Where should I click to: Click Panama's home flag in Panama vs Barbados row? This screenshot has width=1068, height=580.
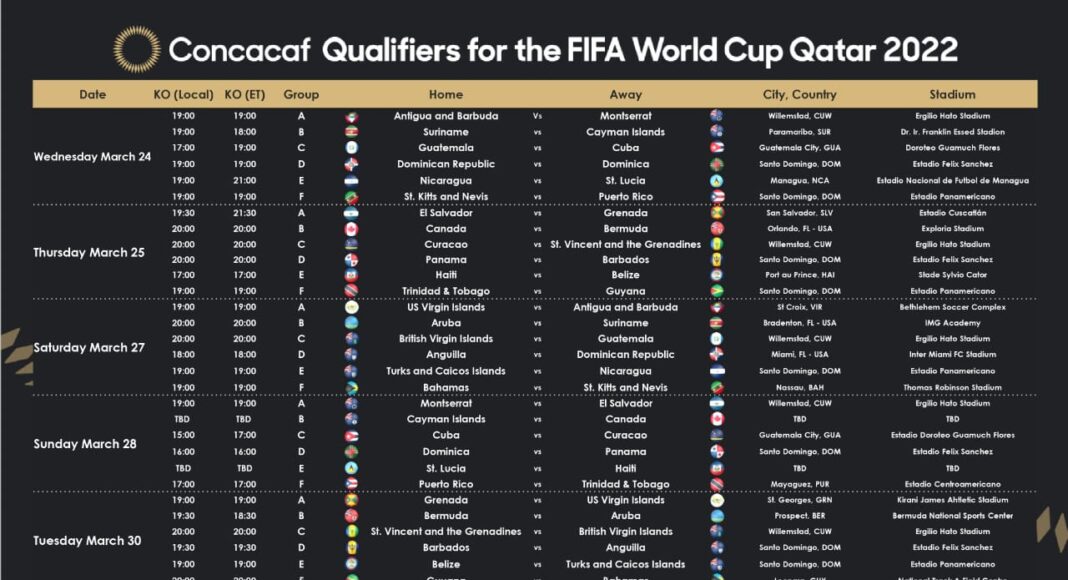pyautogui.click(x=351, y=260)
